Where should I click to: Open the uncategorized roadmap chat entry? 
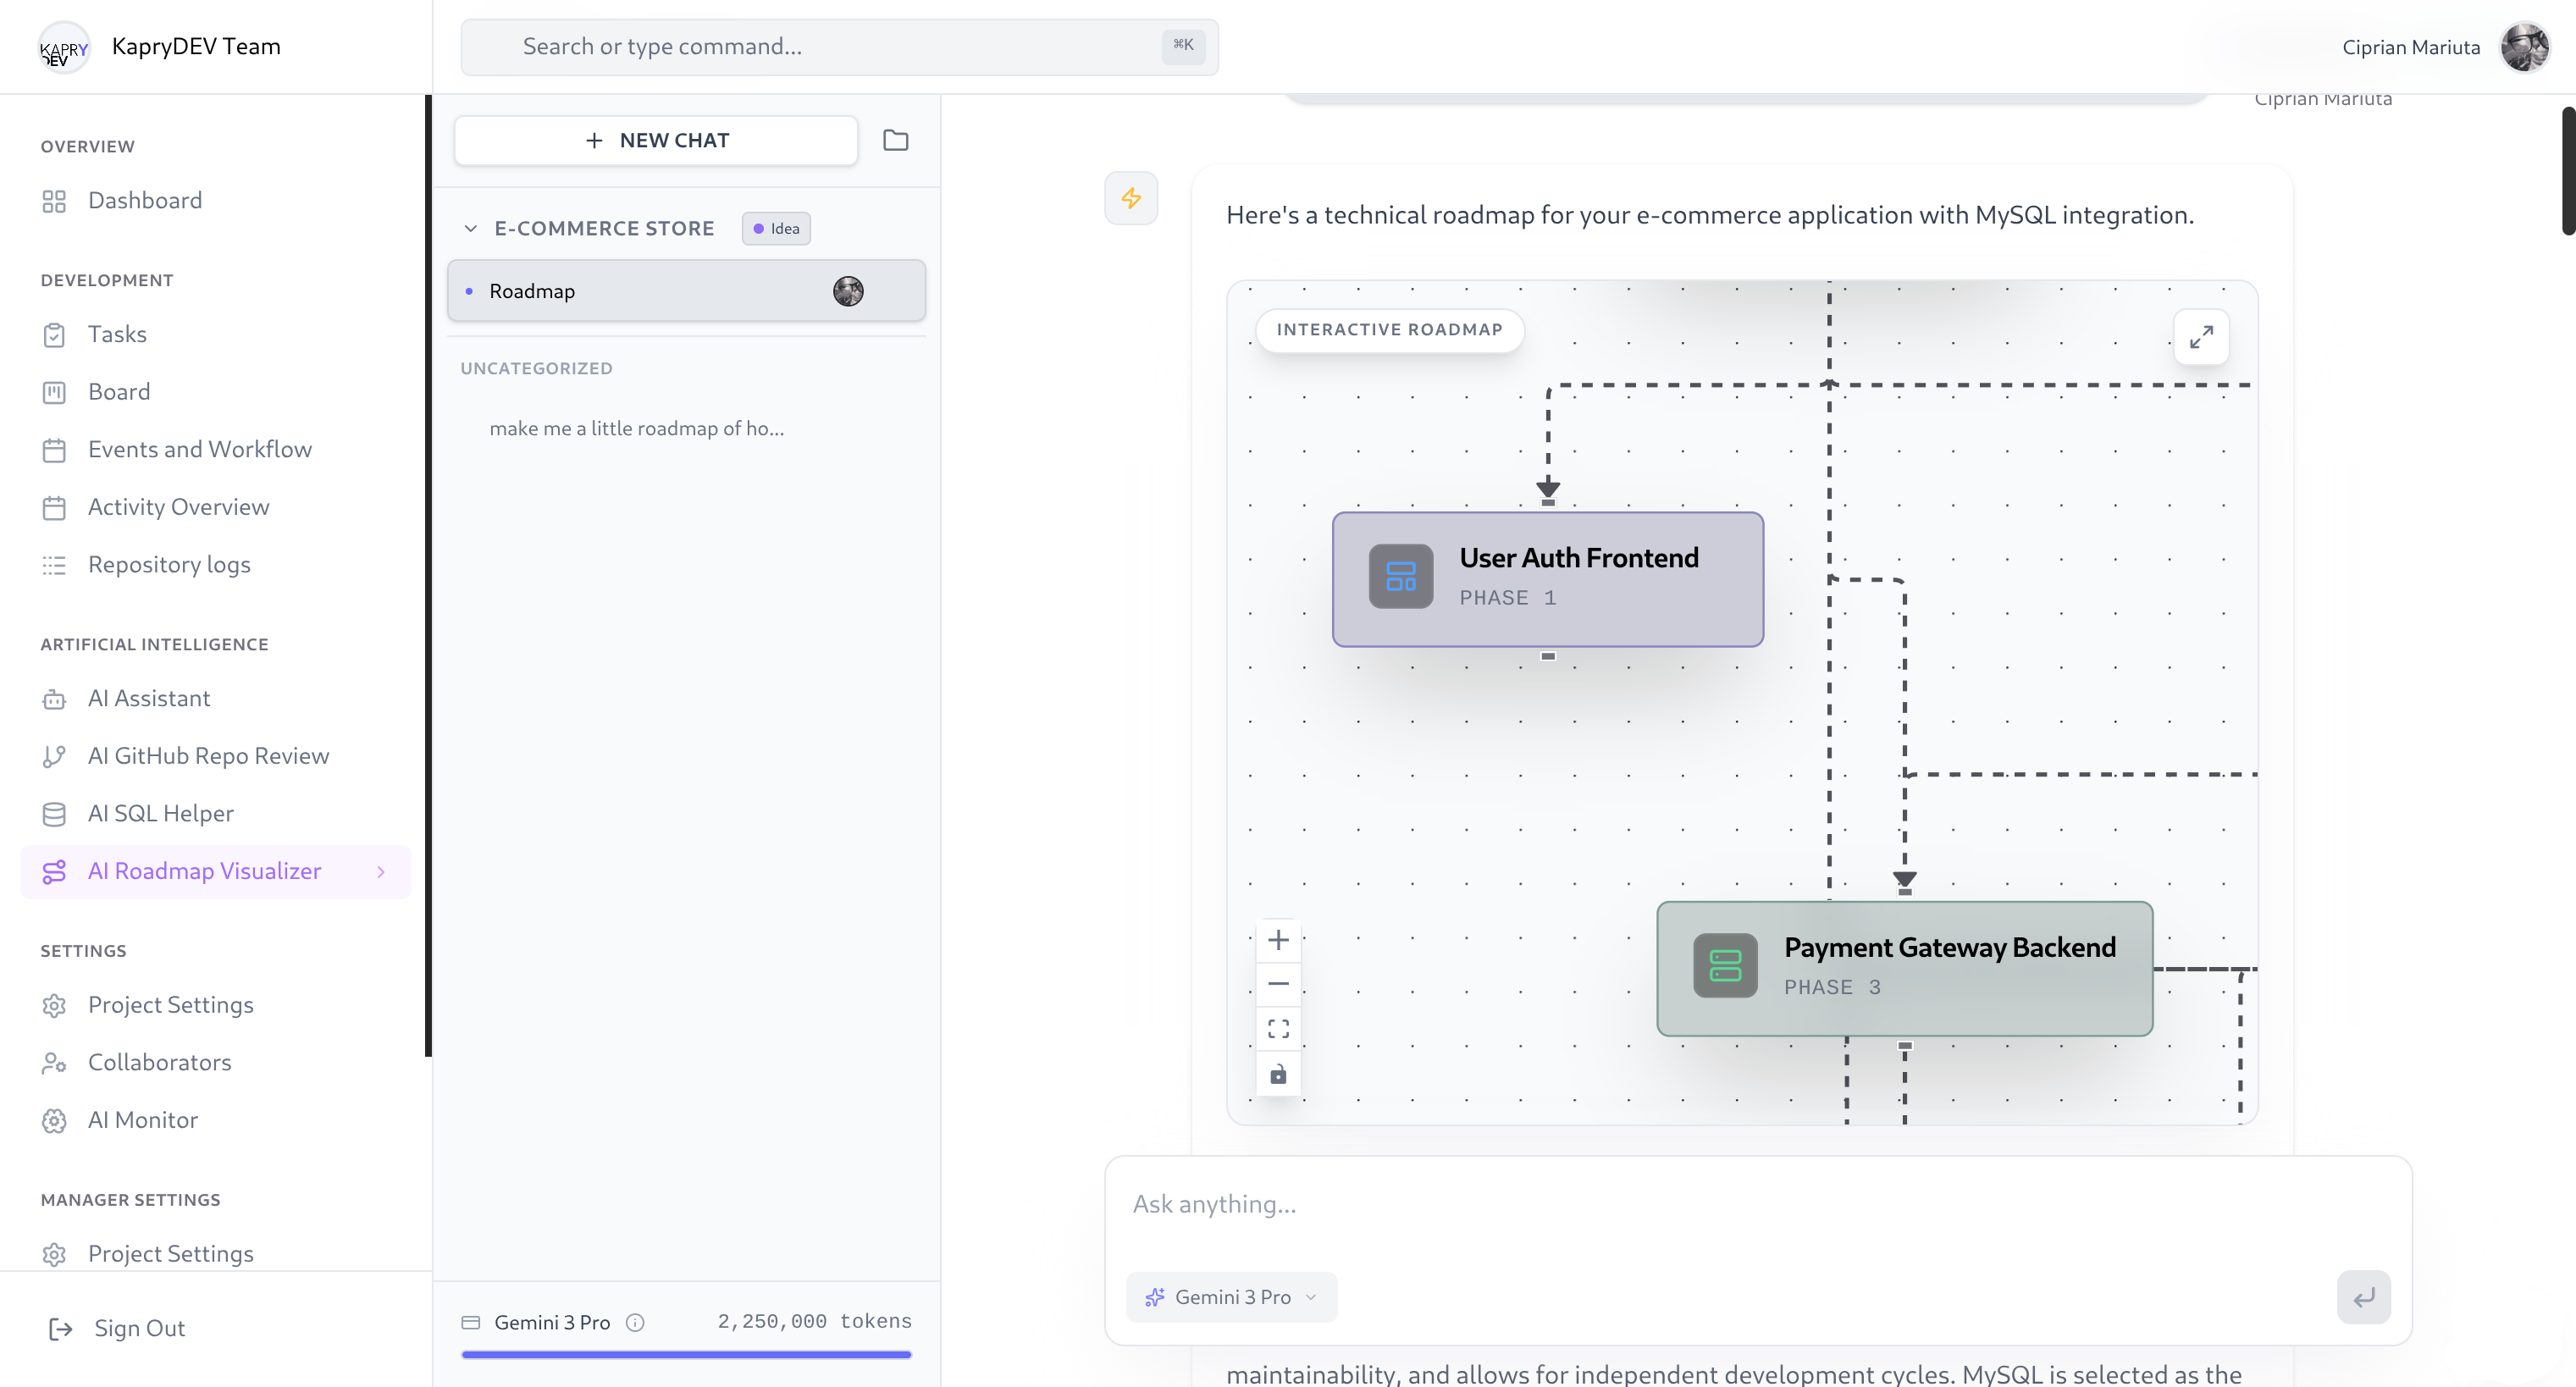[636, 429]
